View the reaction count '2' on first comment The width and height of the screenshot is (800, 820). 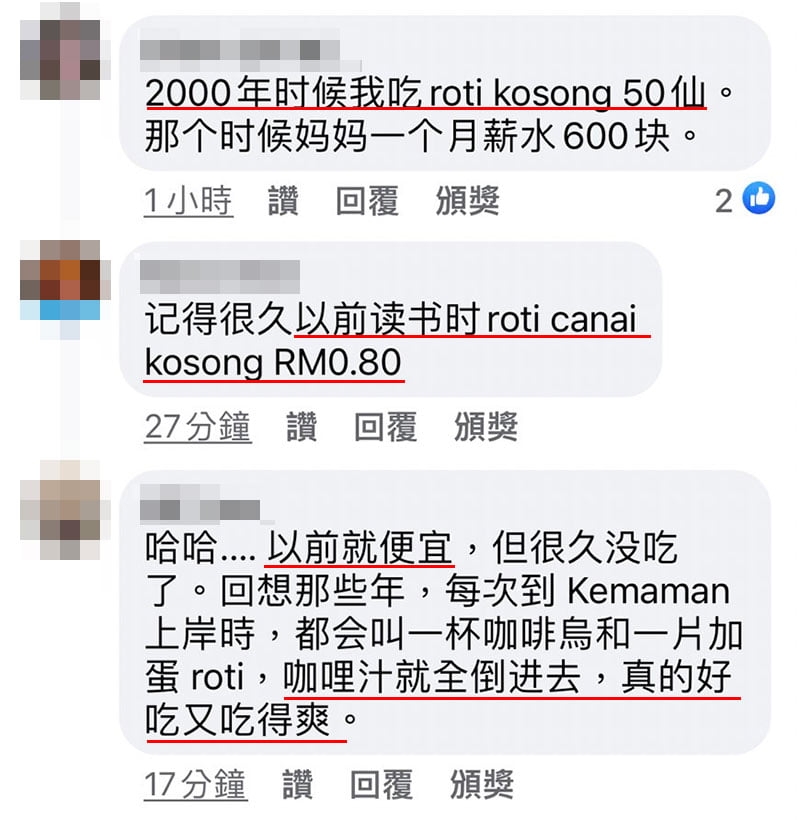coord(724,201)
